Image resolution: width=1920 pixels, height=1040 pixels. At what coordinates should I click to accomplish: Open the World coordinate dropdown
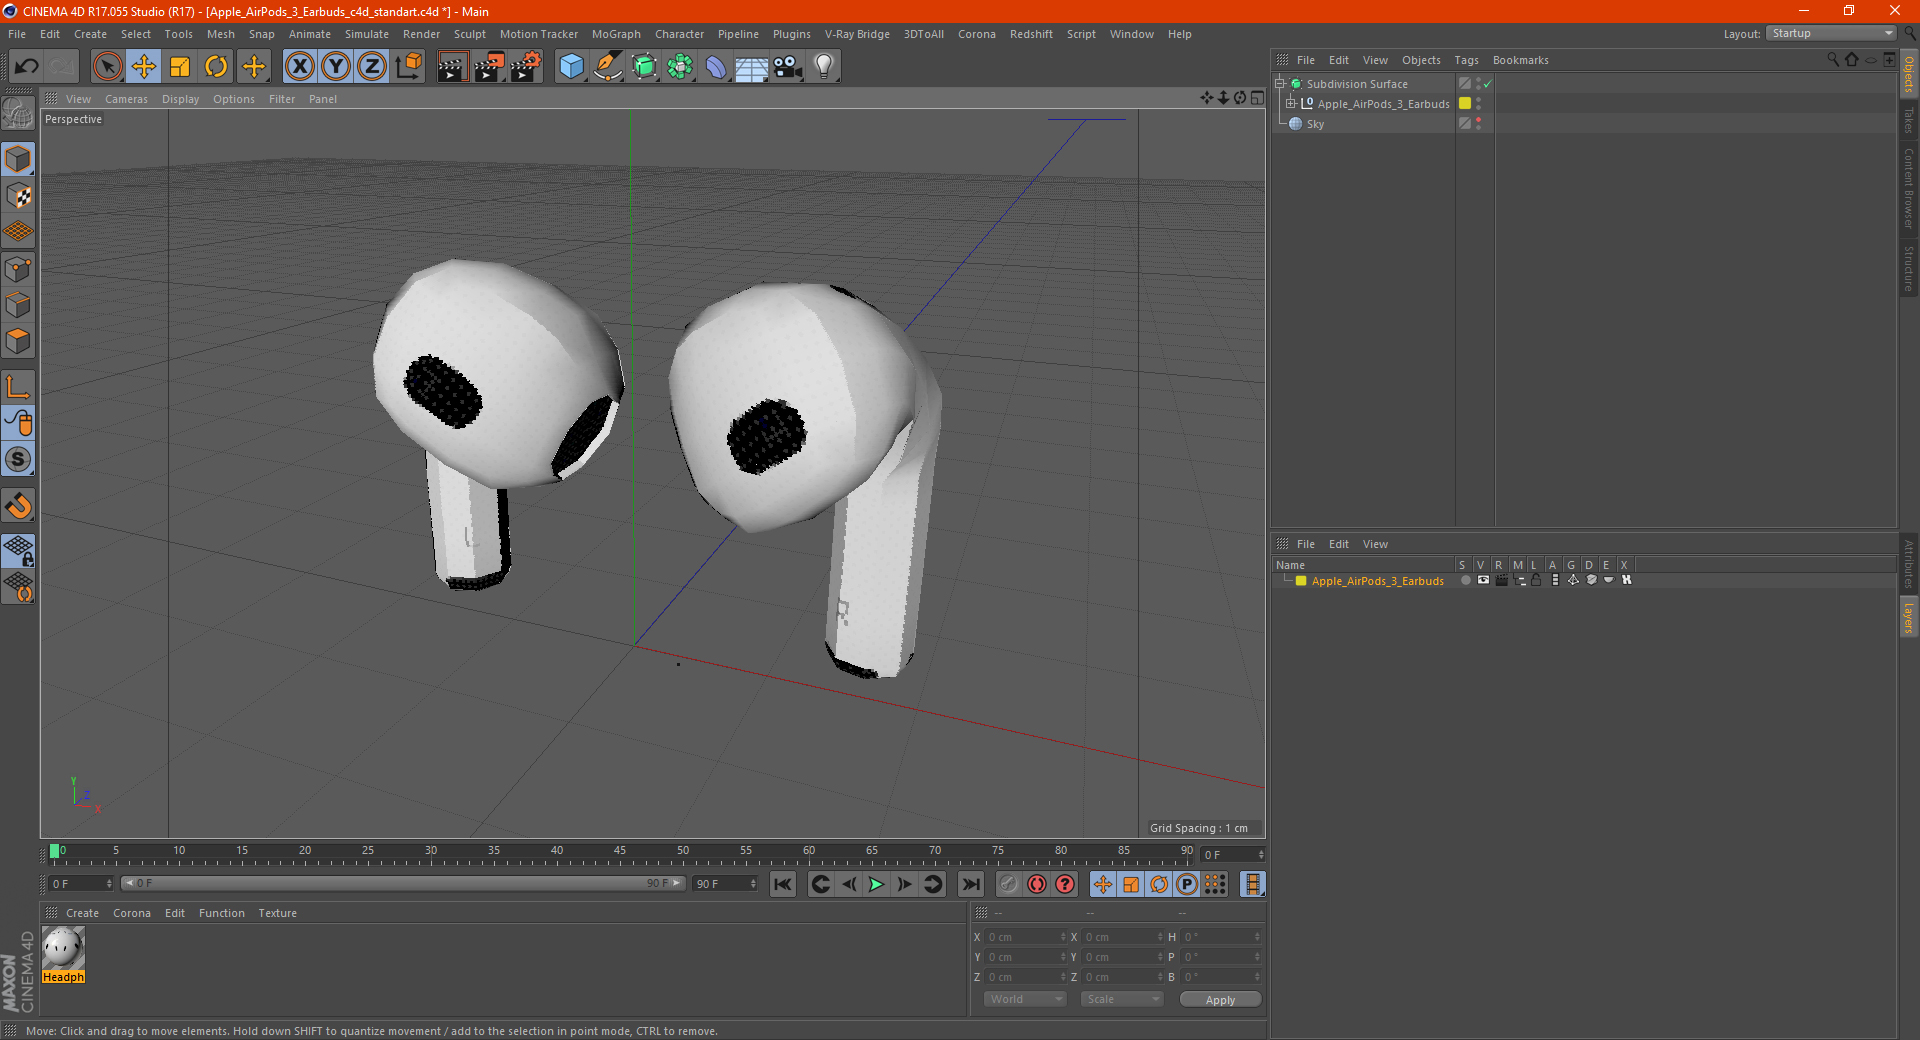(x=1025, y=1000)
